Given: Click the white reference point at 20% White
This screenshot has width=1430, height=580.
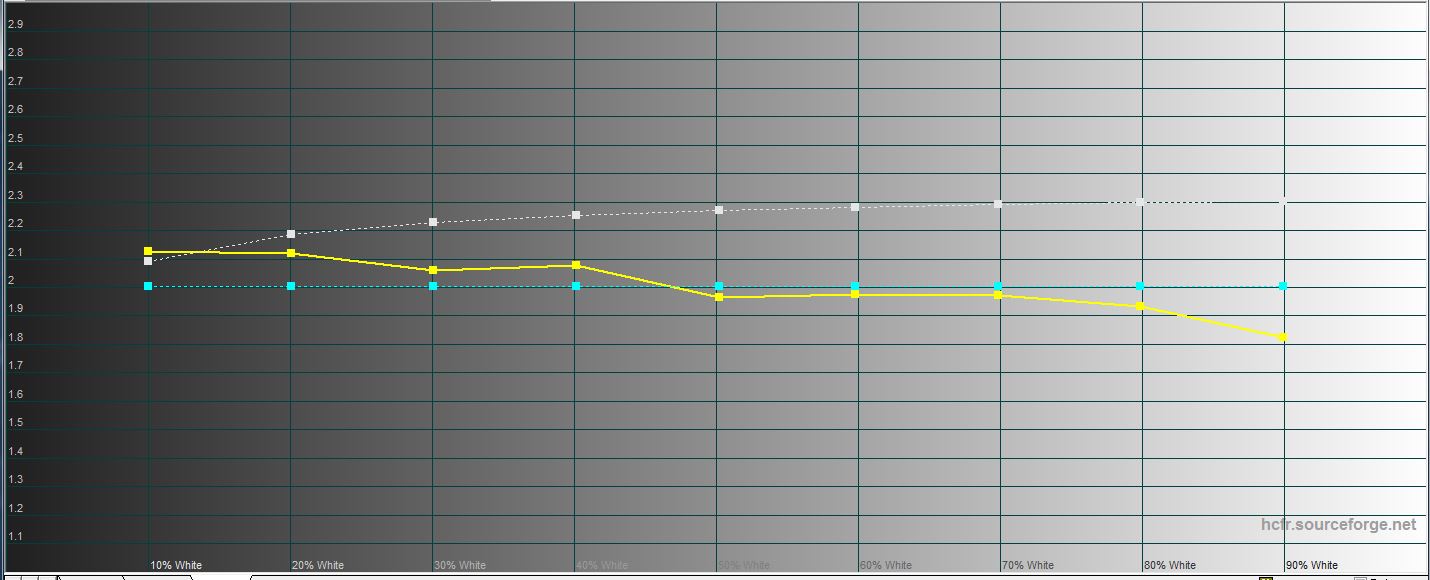Looking at the screenshot, I should [291, 234].
